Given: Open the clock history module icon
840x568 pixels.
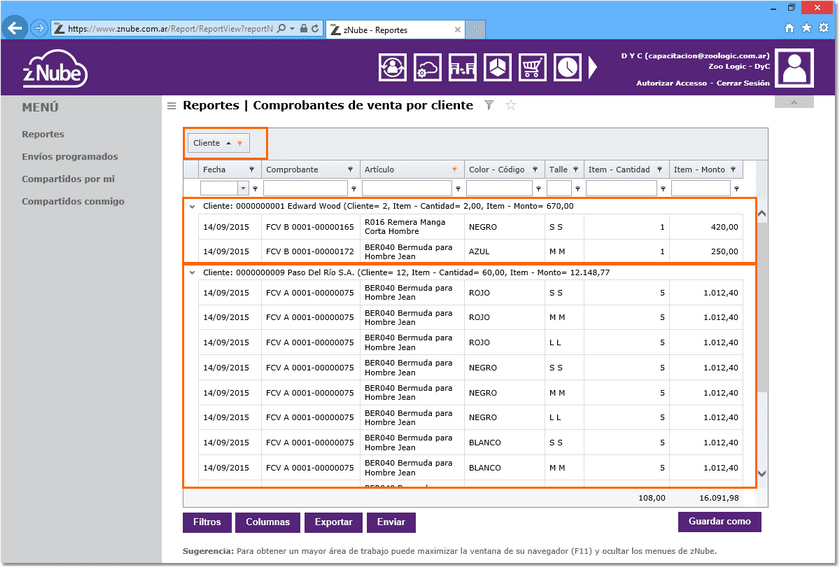Looking at the screenshot, I should [x=567, y=68].
